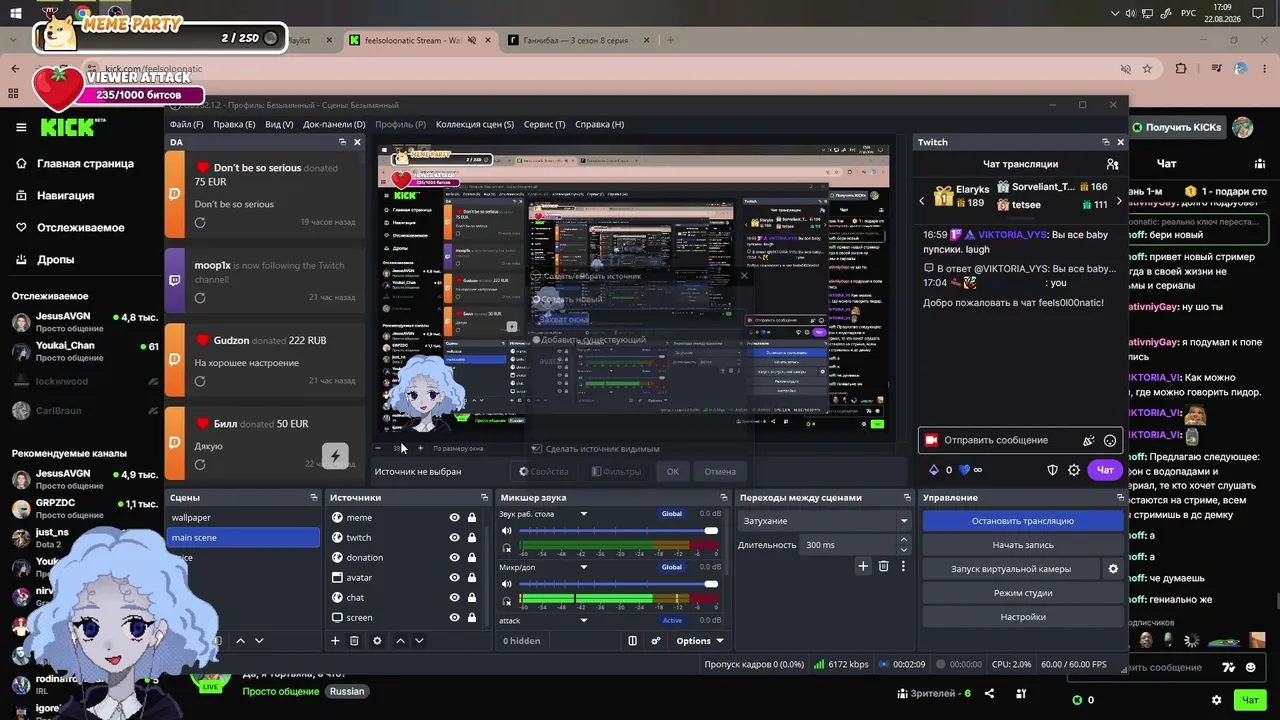Hide the avatar source
Viewport: 1280px width, 720px height.
click(x=454, y=578)
